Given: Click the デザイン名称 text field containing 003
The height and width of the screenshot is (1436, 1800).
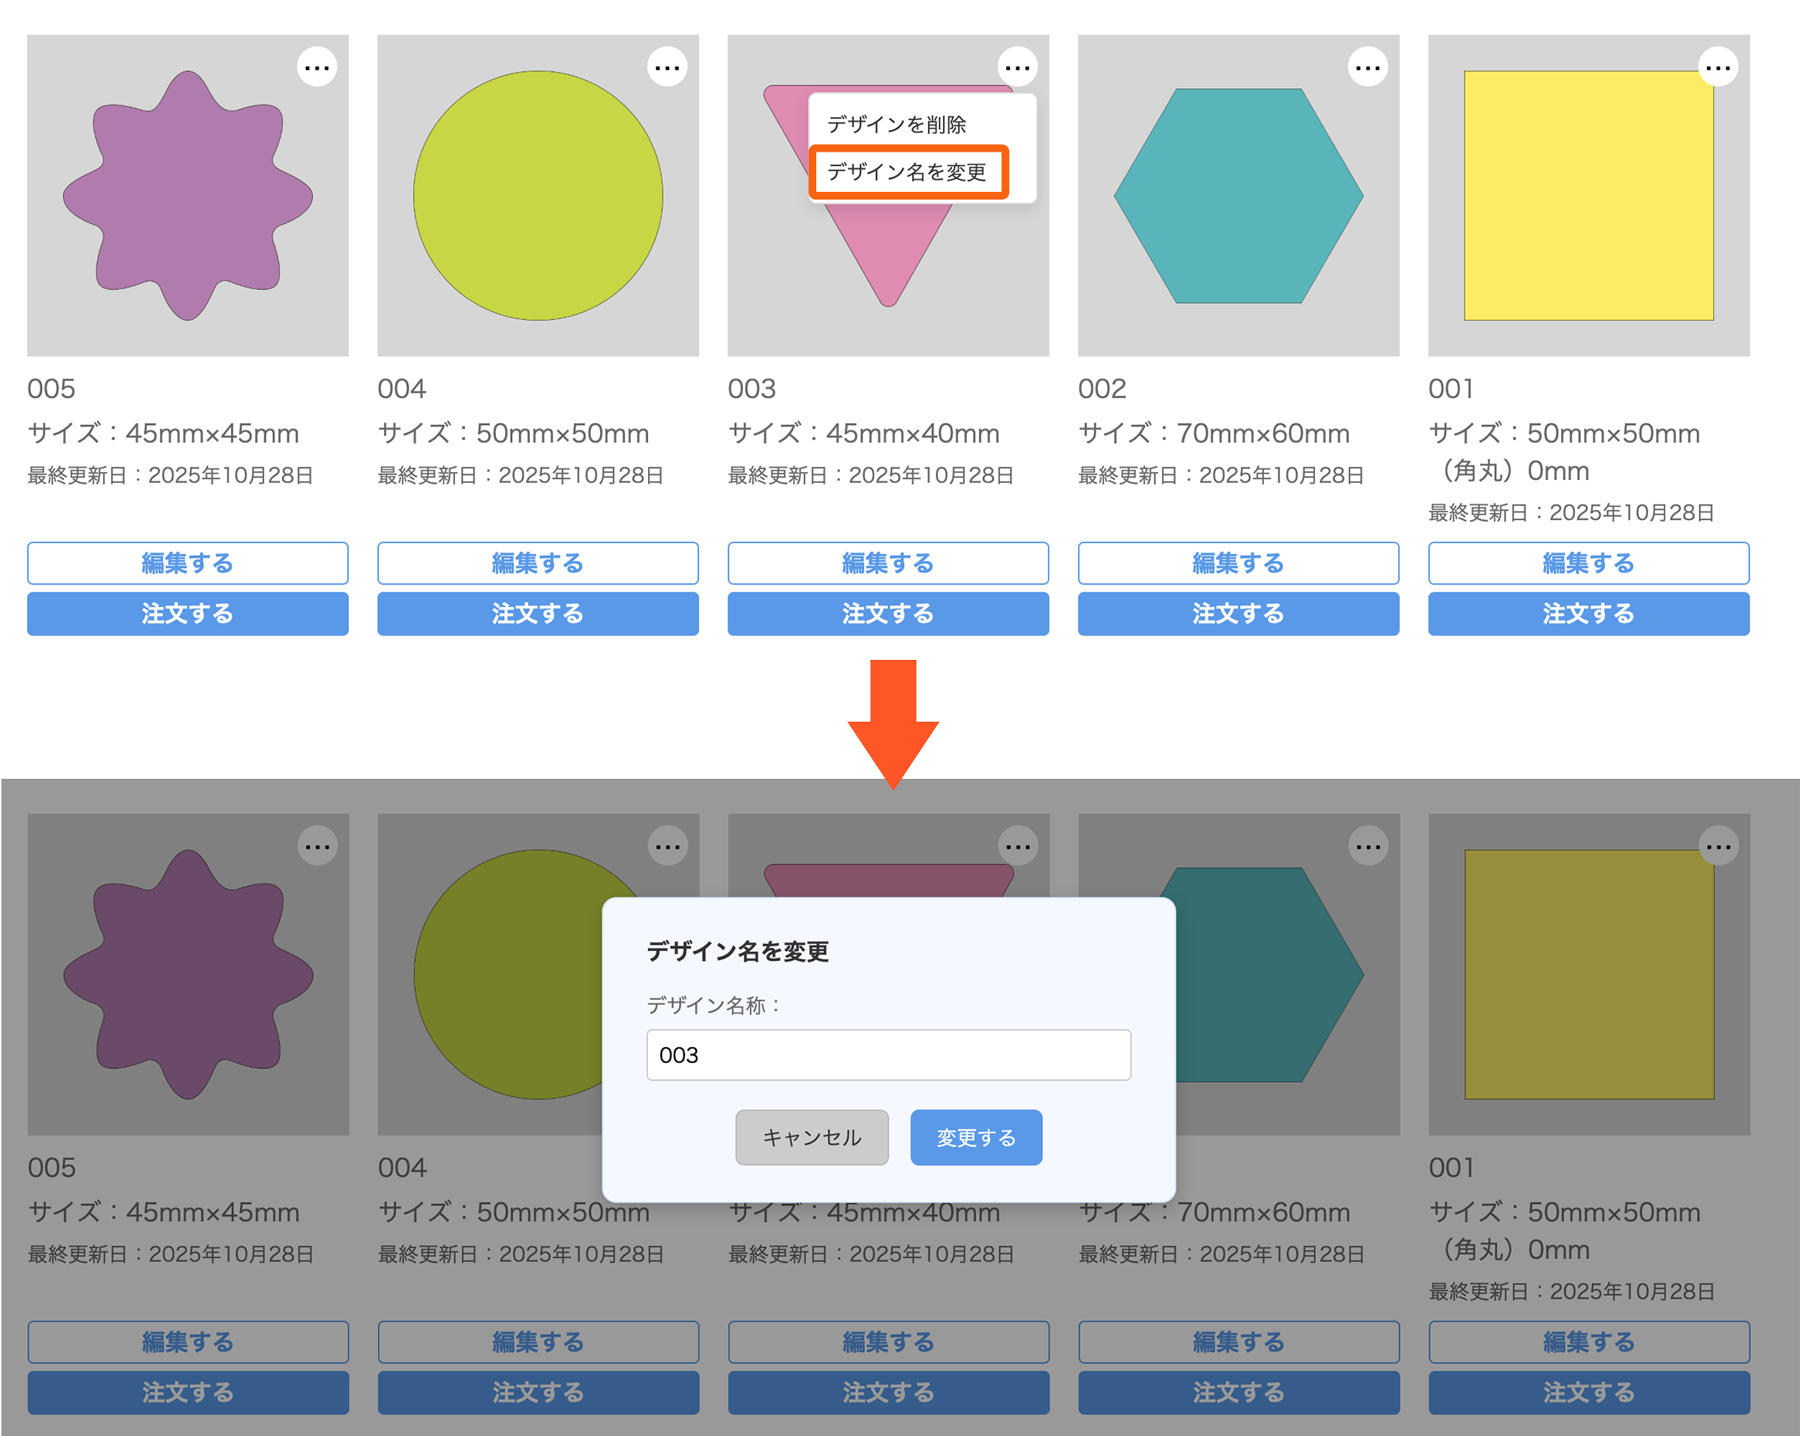Looking at the screenshot, I should 888,1055.
